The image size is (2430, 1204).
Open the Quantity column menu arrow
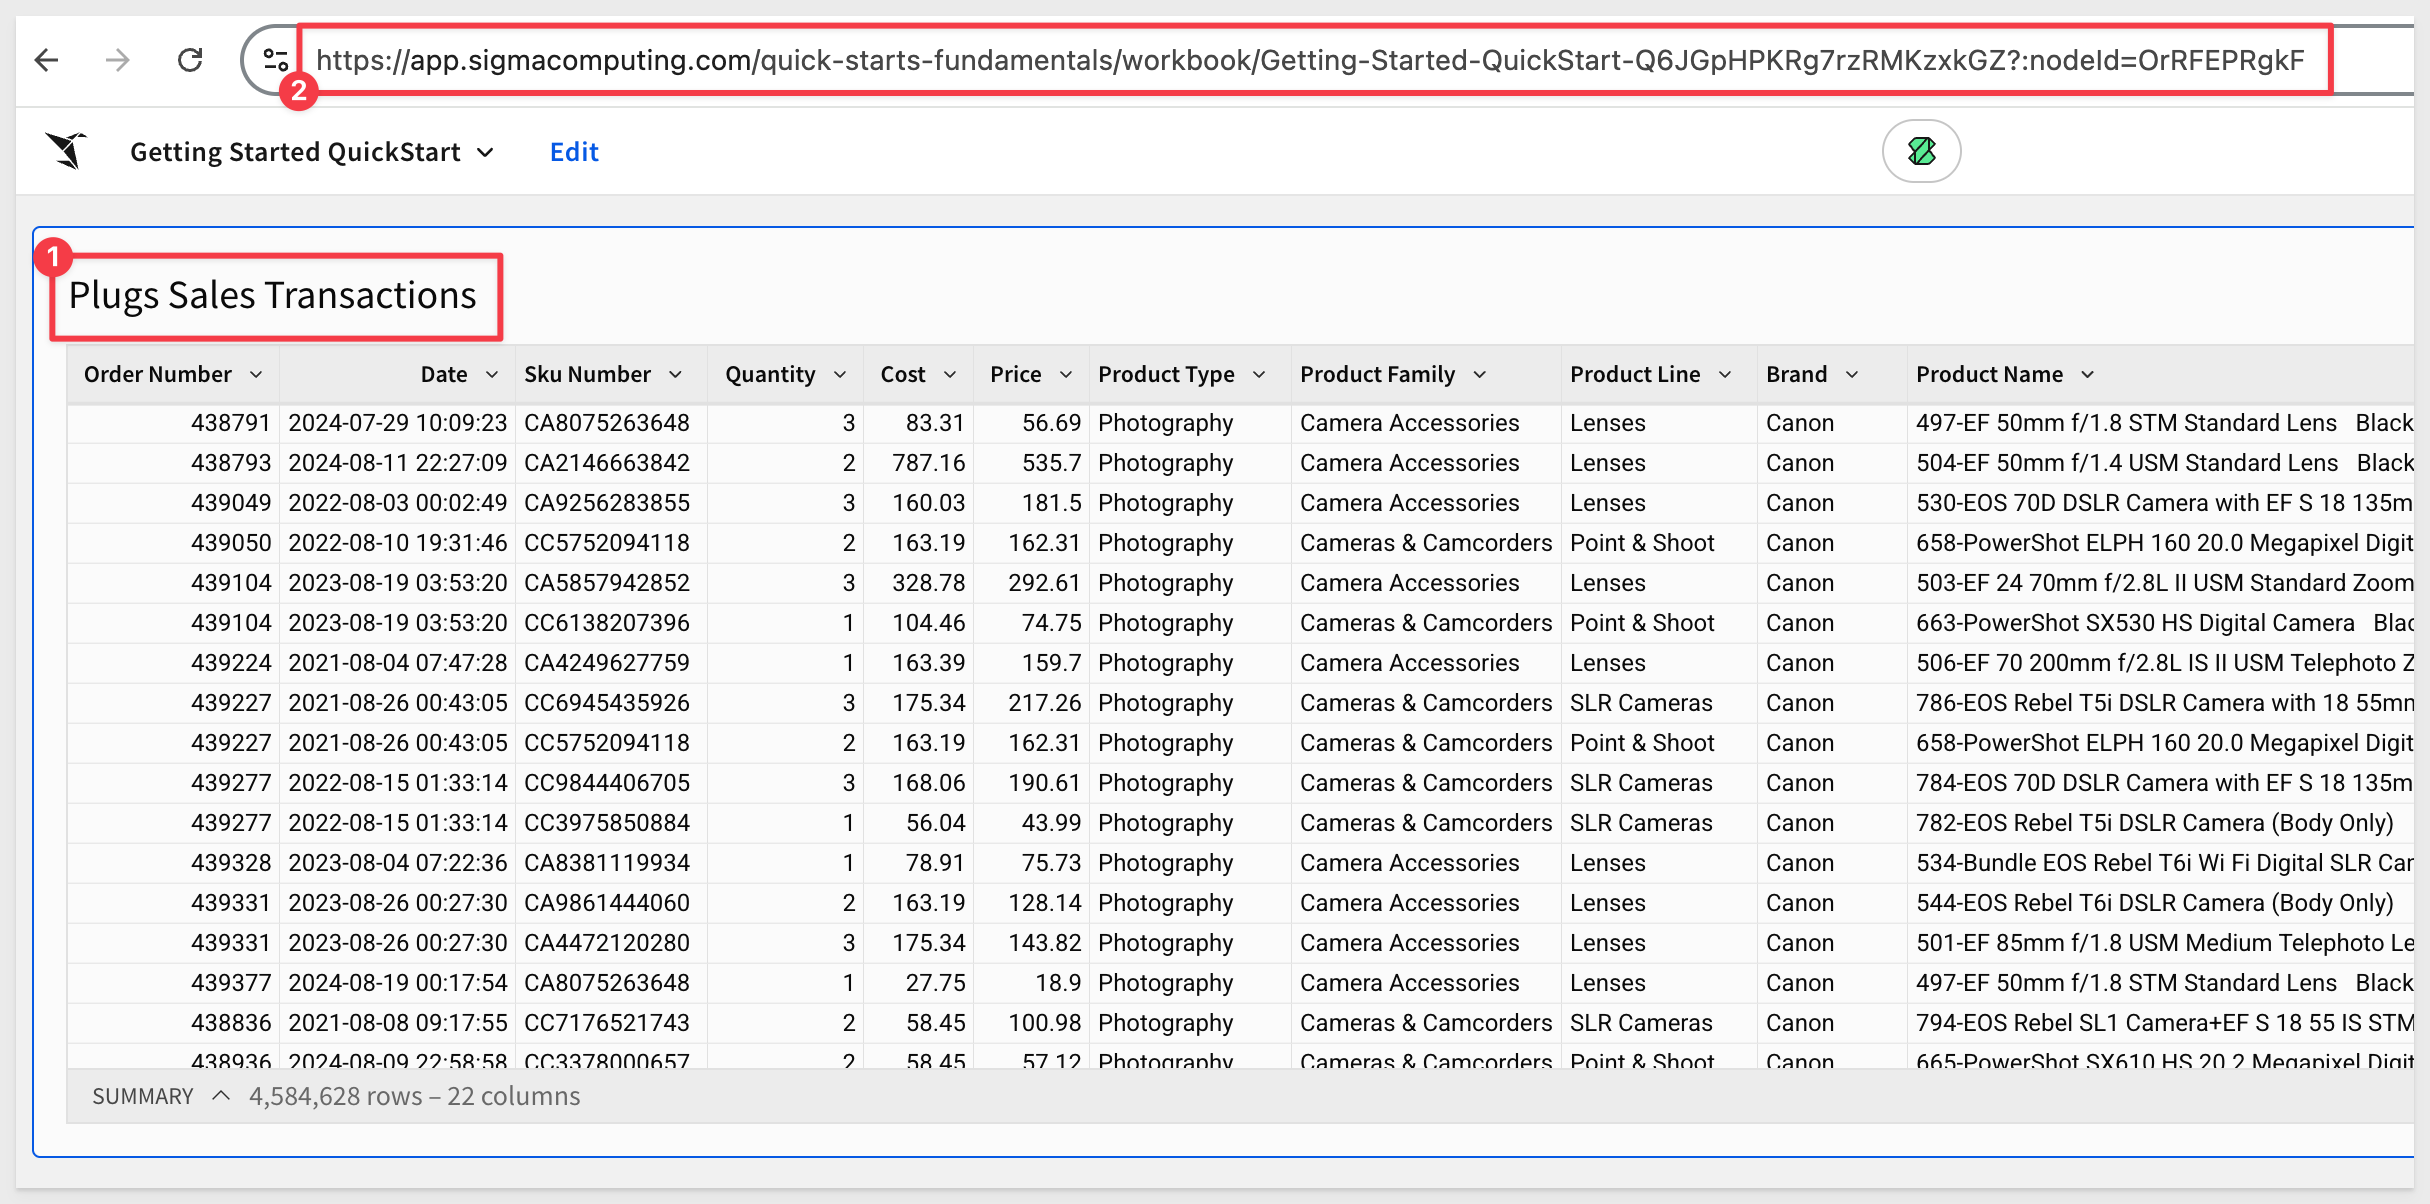pos(840,374)
